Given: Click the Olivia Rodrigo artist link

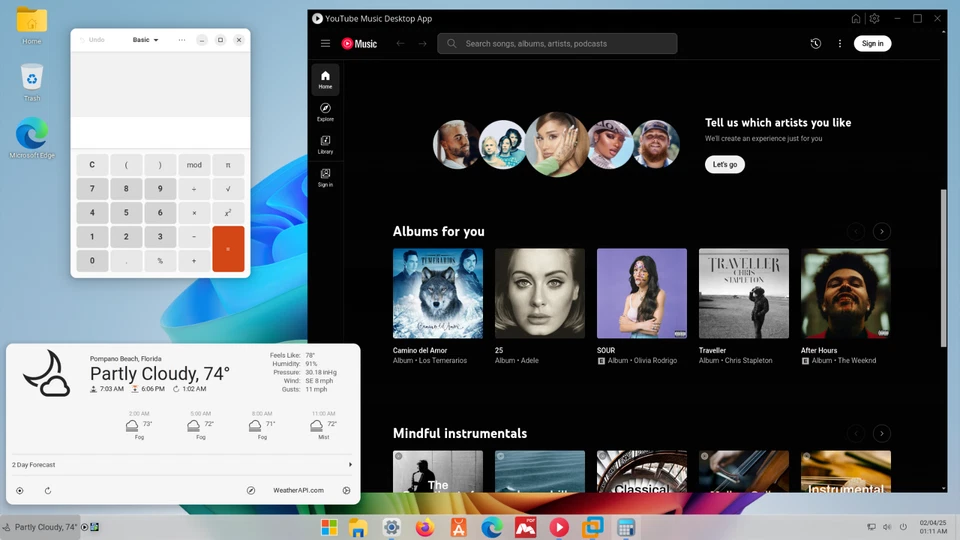Looking at the screenshot, I should coord(654,361).
